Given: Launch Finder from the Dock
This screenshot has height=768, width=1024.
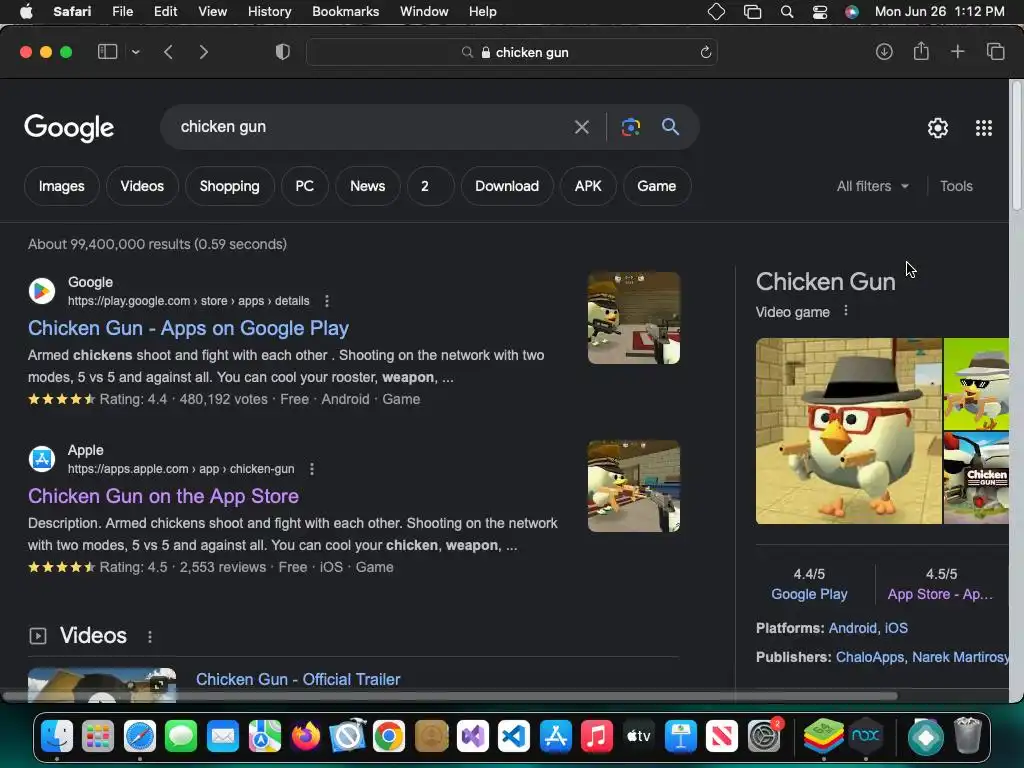Looking at the screenshot, I should 57,737.
